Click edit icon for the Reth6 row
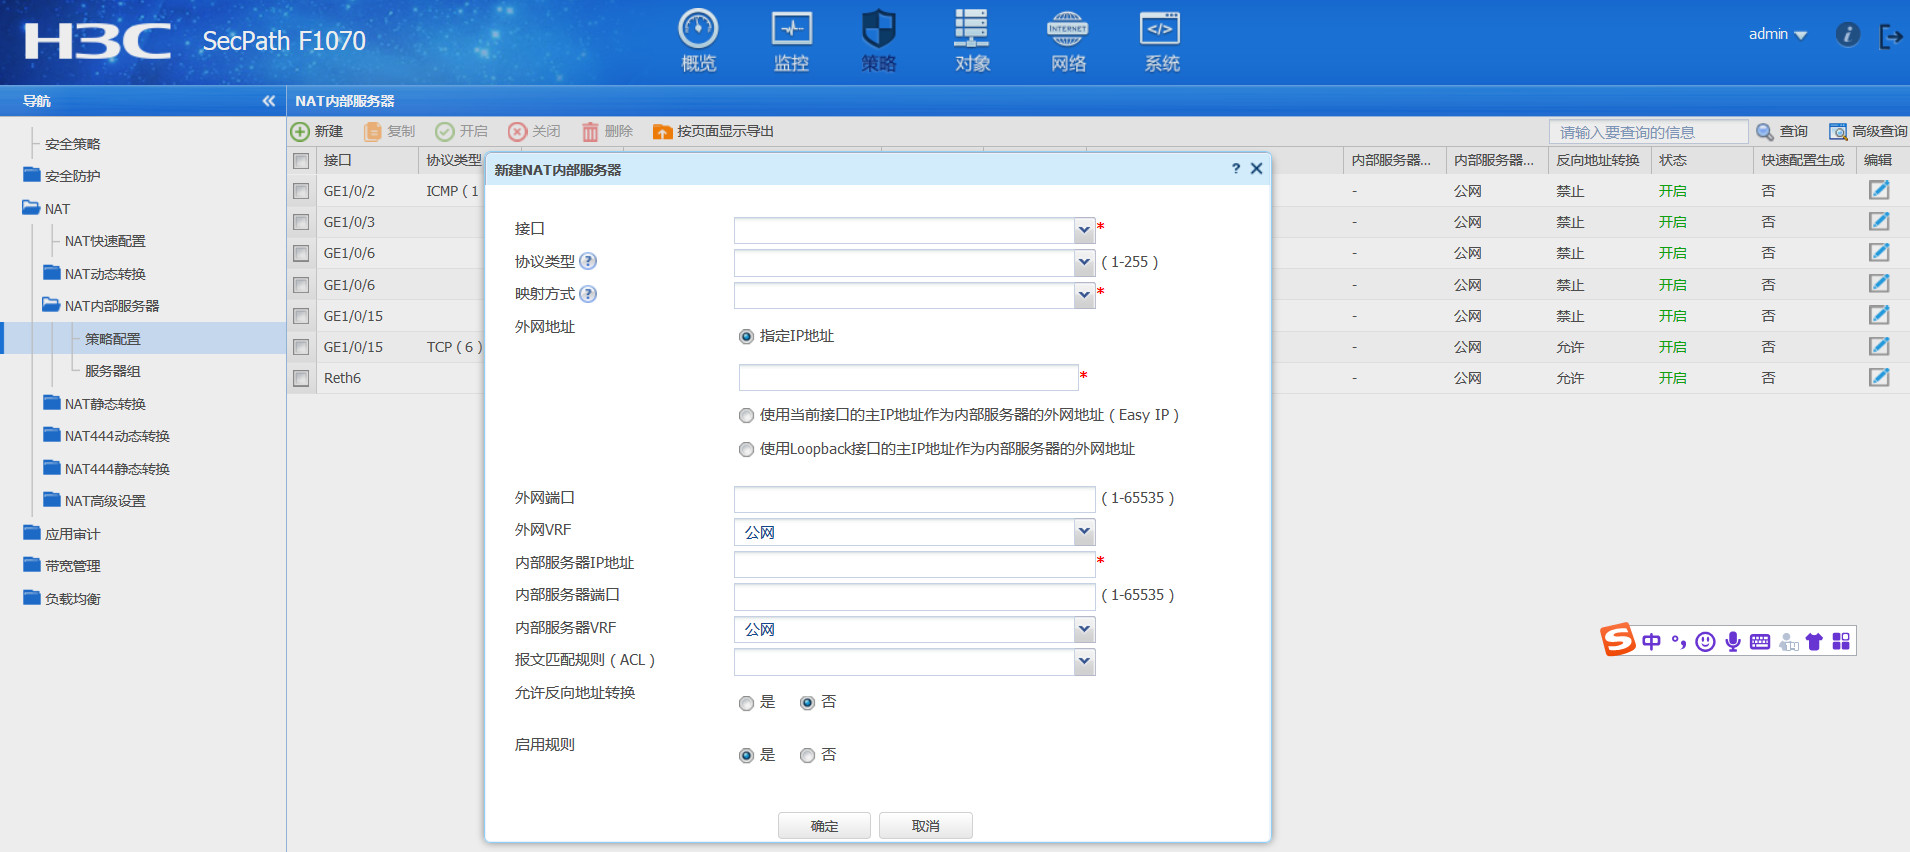 [x=1879, y=377]
